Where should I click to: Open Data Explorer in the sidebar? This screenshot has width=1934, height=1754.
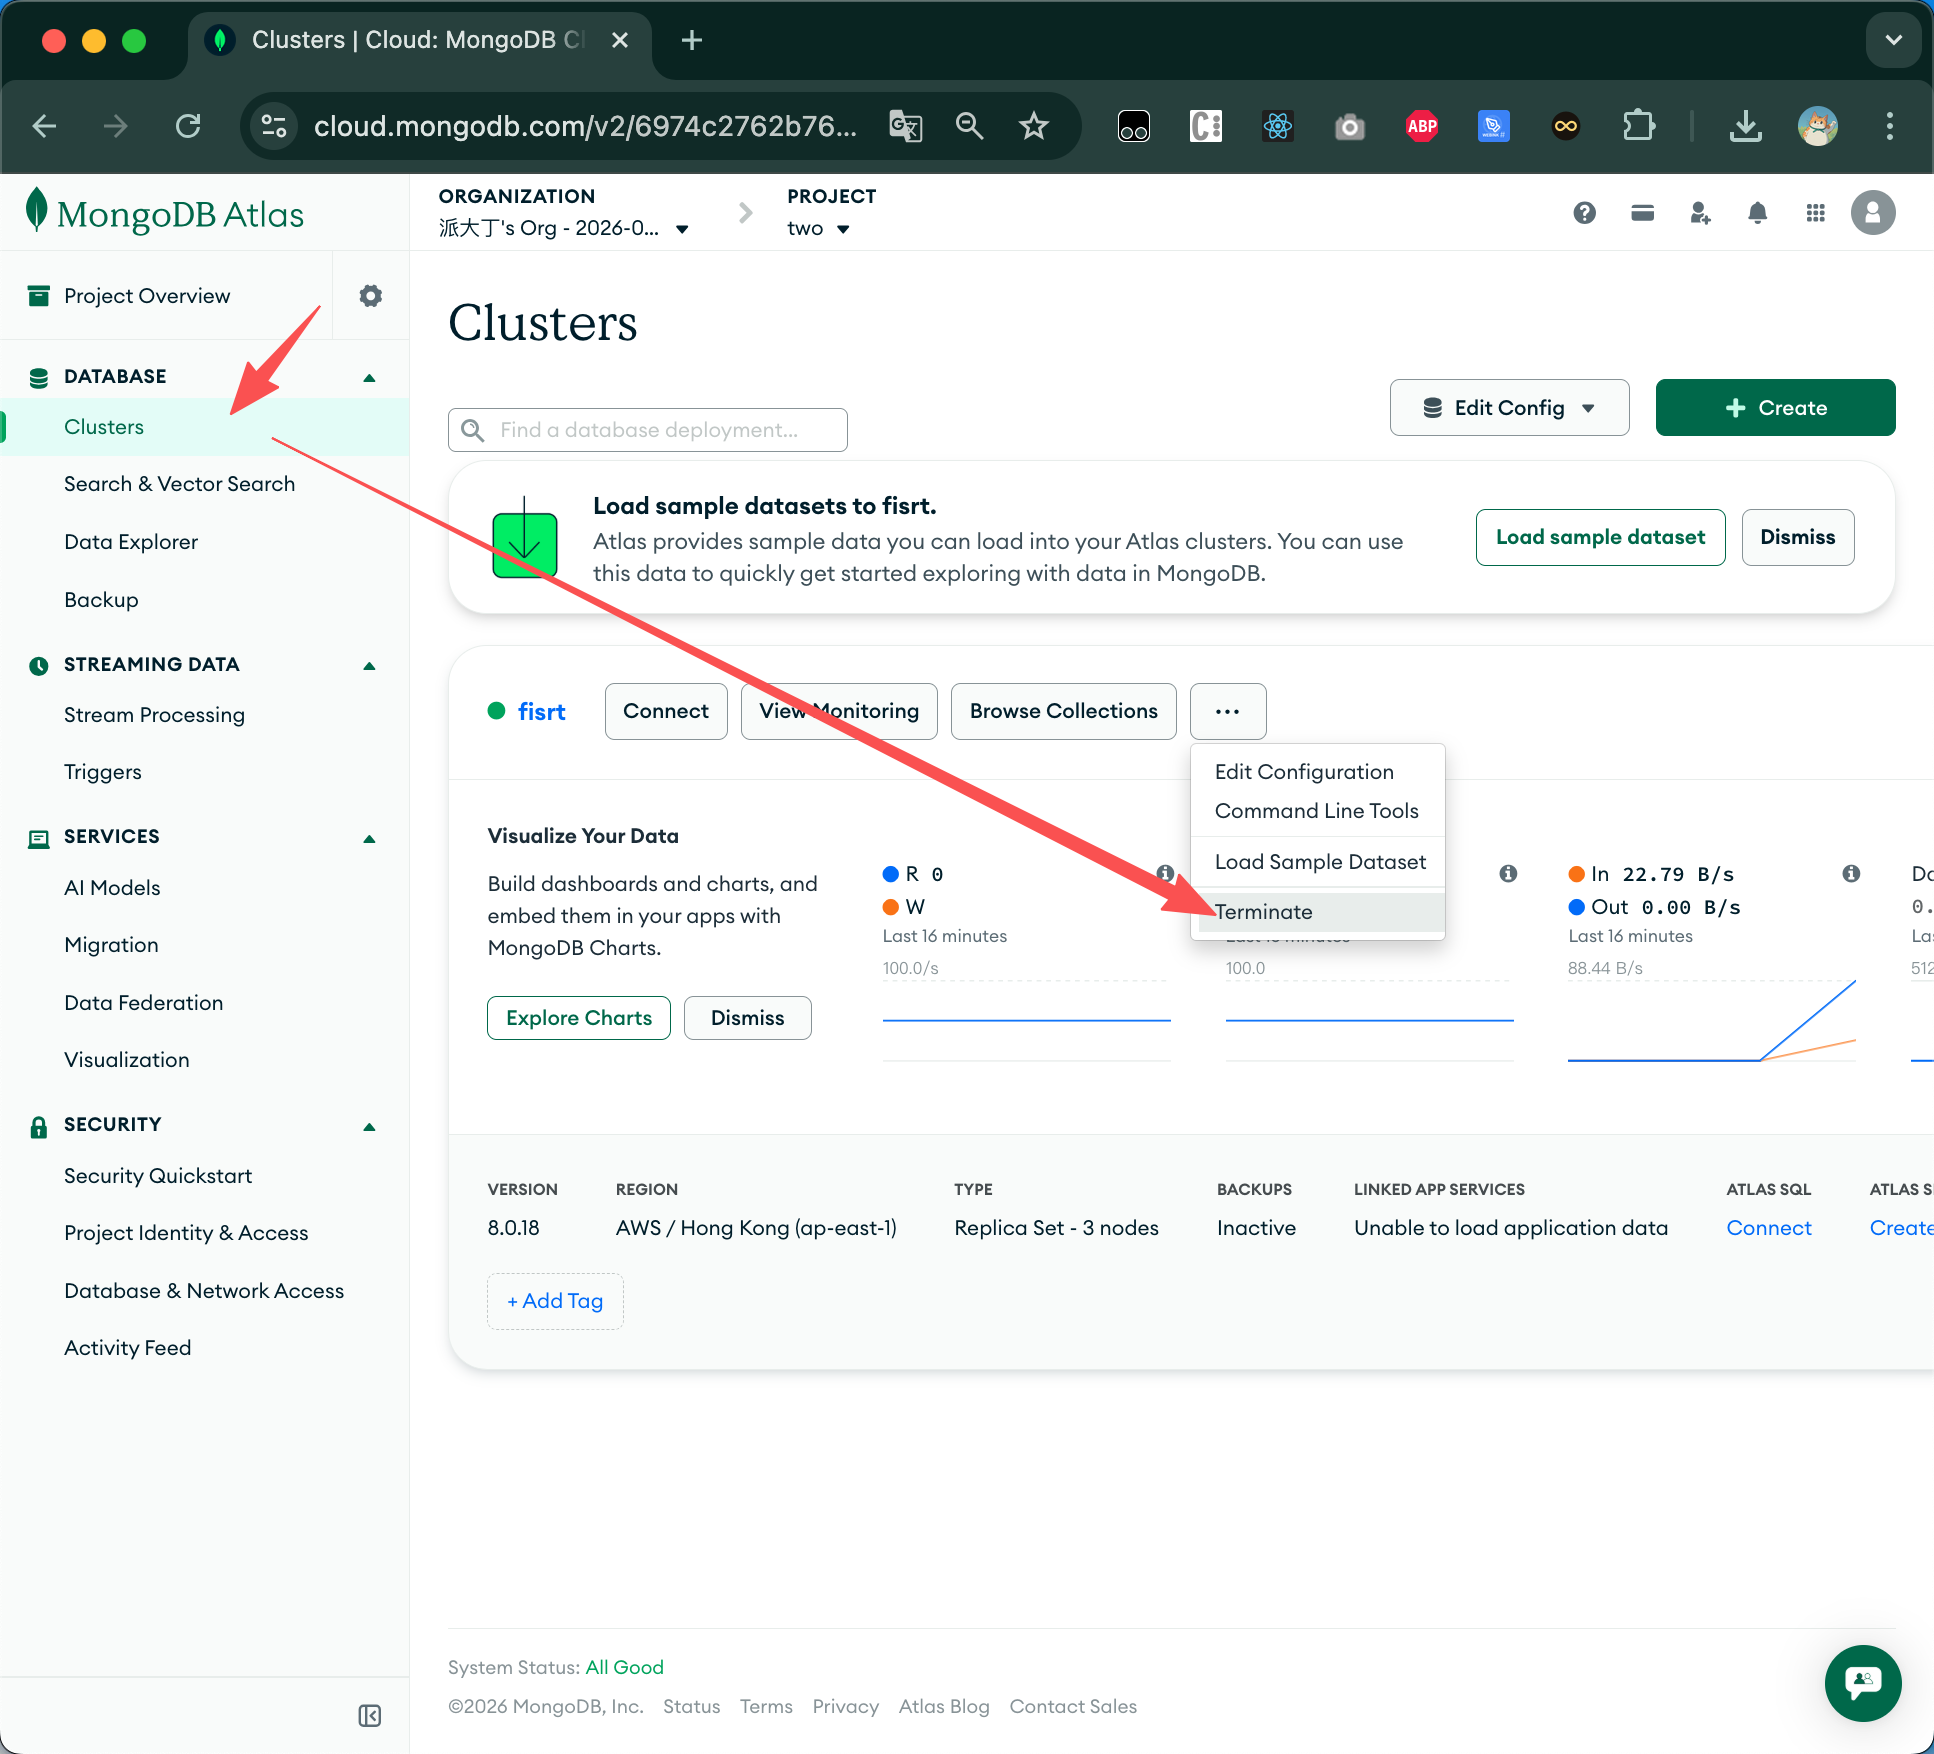click(131, 542)
